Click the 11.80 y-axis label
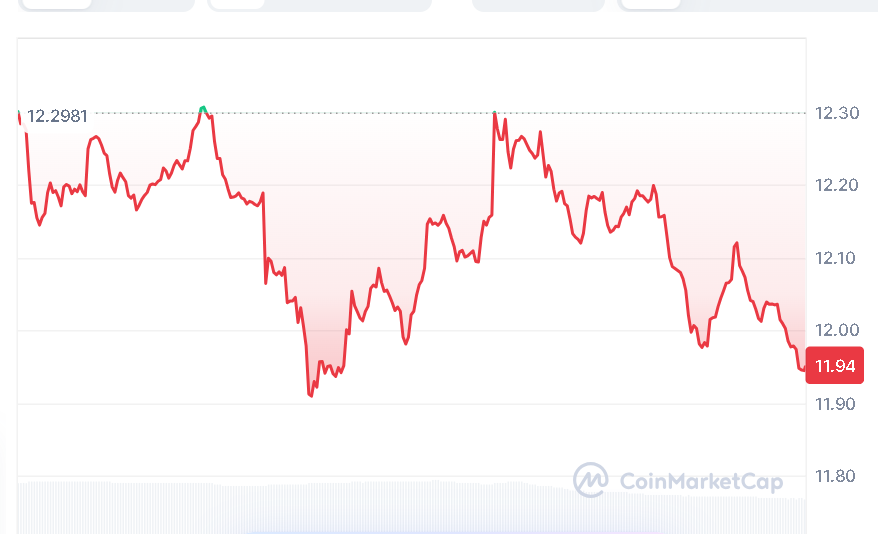This screenshot has height=534, width=878. coord(835,476)
